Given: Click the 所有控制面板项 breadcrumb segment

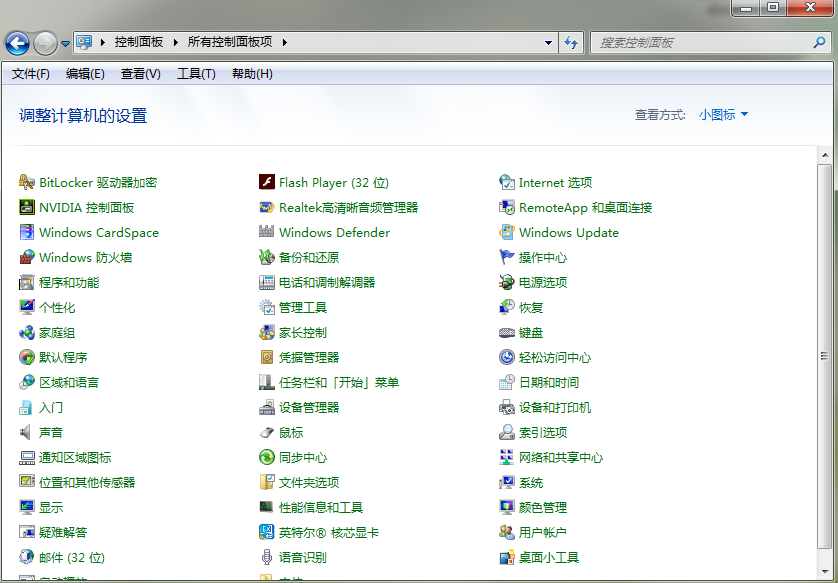Looking at the screenshot, I should click(x=230, y=42).
